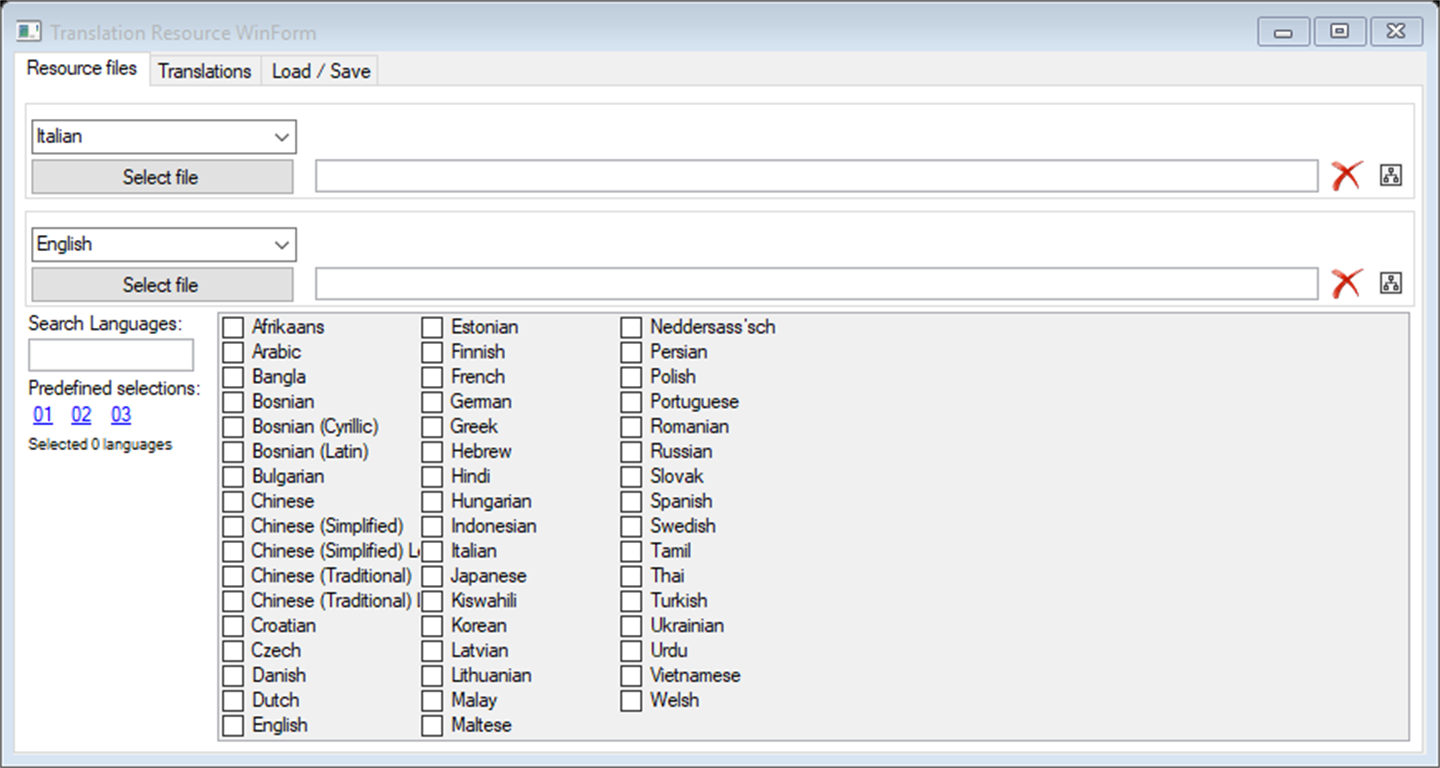Check the Afrikaans language checkbox
This screenshot has height=768, width=1440.
(x=233, y=327)
